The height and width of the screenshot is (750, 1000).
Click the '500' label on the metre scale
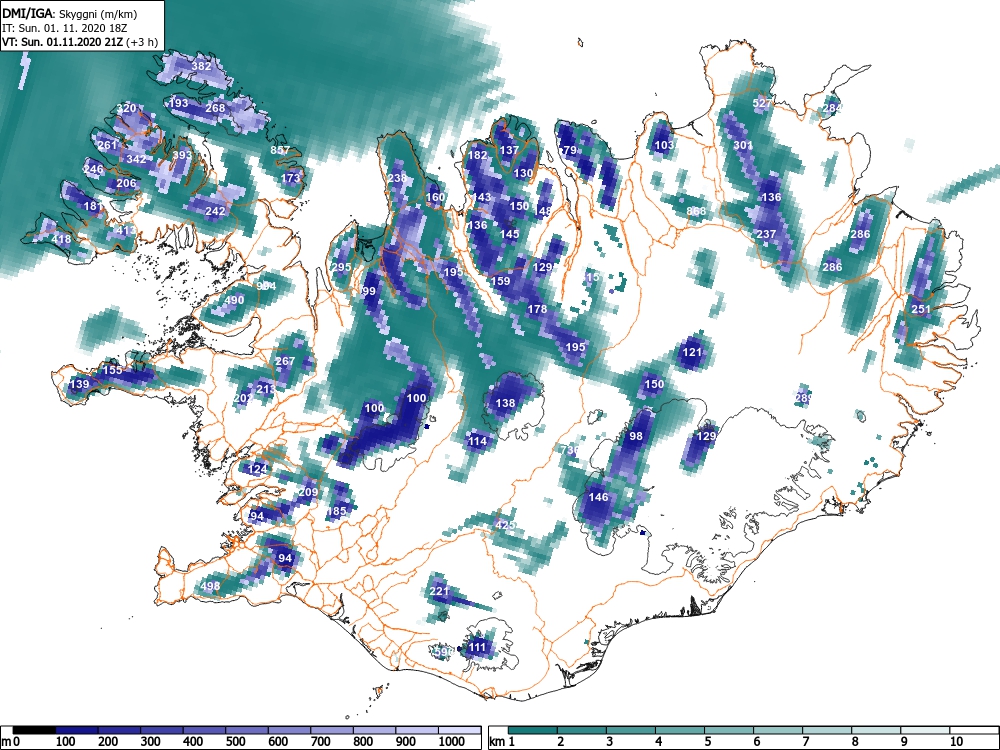[x=235, y=742]
